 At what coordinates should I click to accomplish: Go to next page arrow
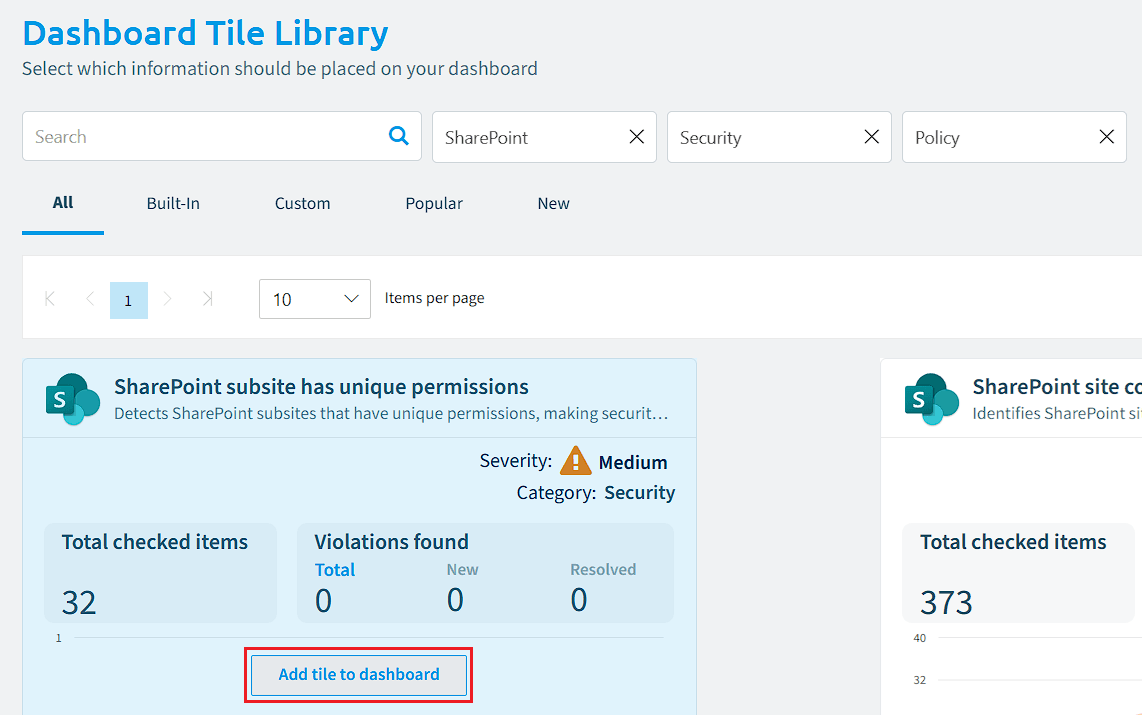coord(168,299)
